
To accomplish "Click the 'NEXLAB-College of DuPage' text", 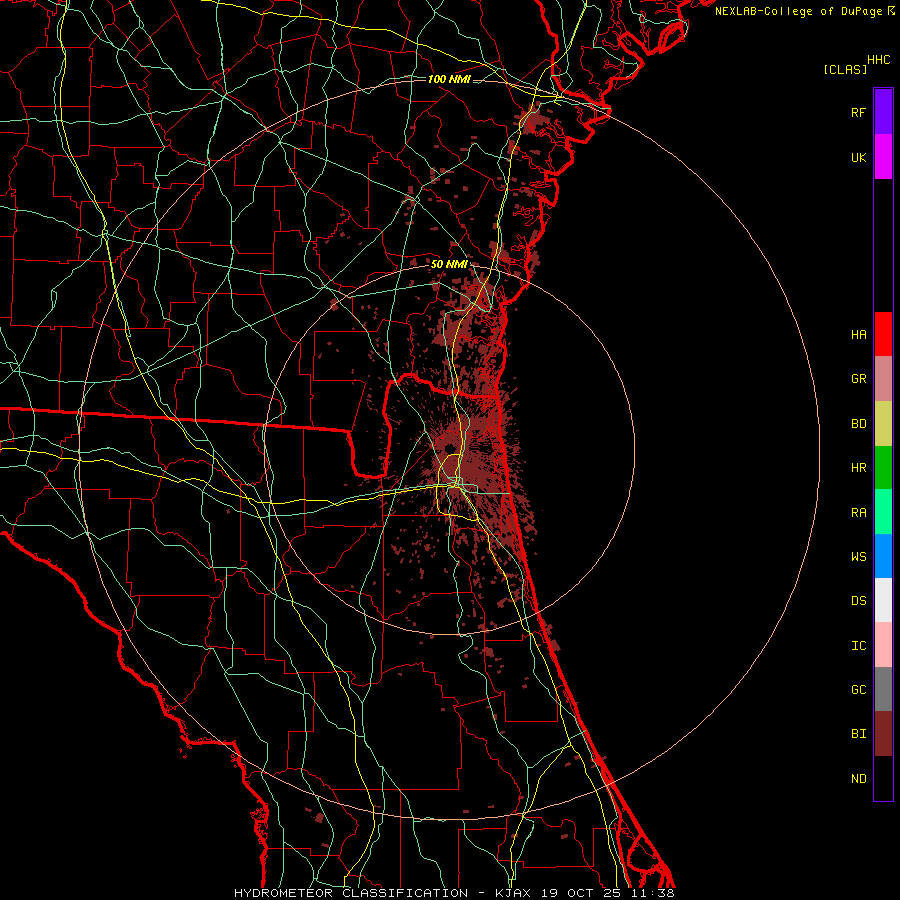I will point(798,11).
